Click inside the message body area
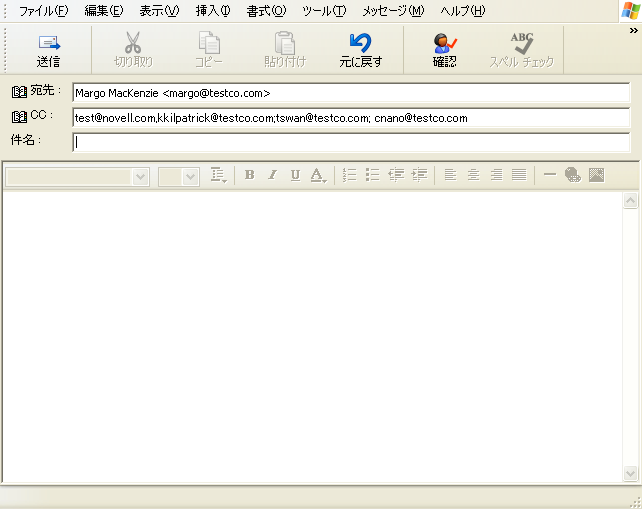The image size is (642, 509). coord(313,337)
